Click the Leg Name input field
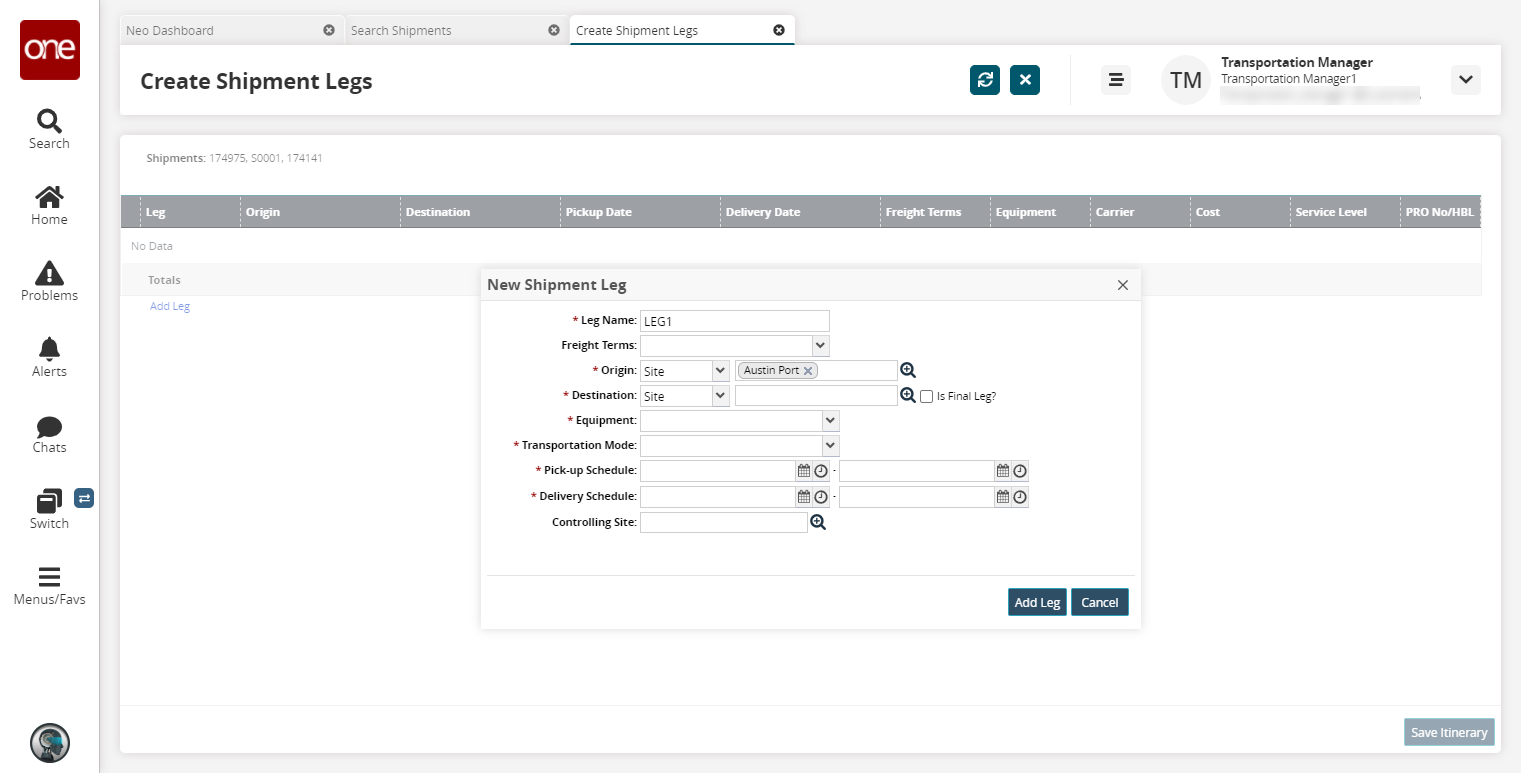 [734, 321]
